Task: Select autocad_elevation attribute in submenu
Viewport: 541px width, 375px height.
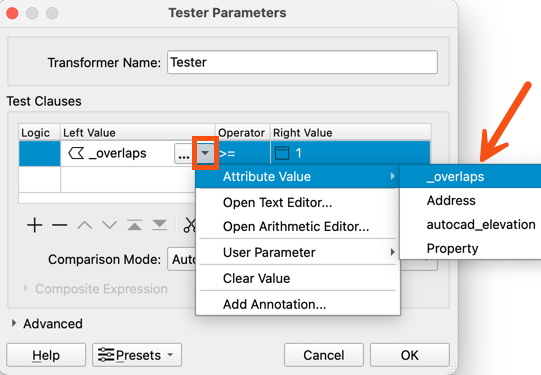Action: point(471,225)
